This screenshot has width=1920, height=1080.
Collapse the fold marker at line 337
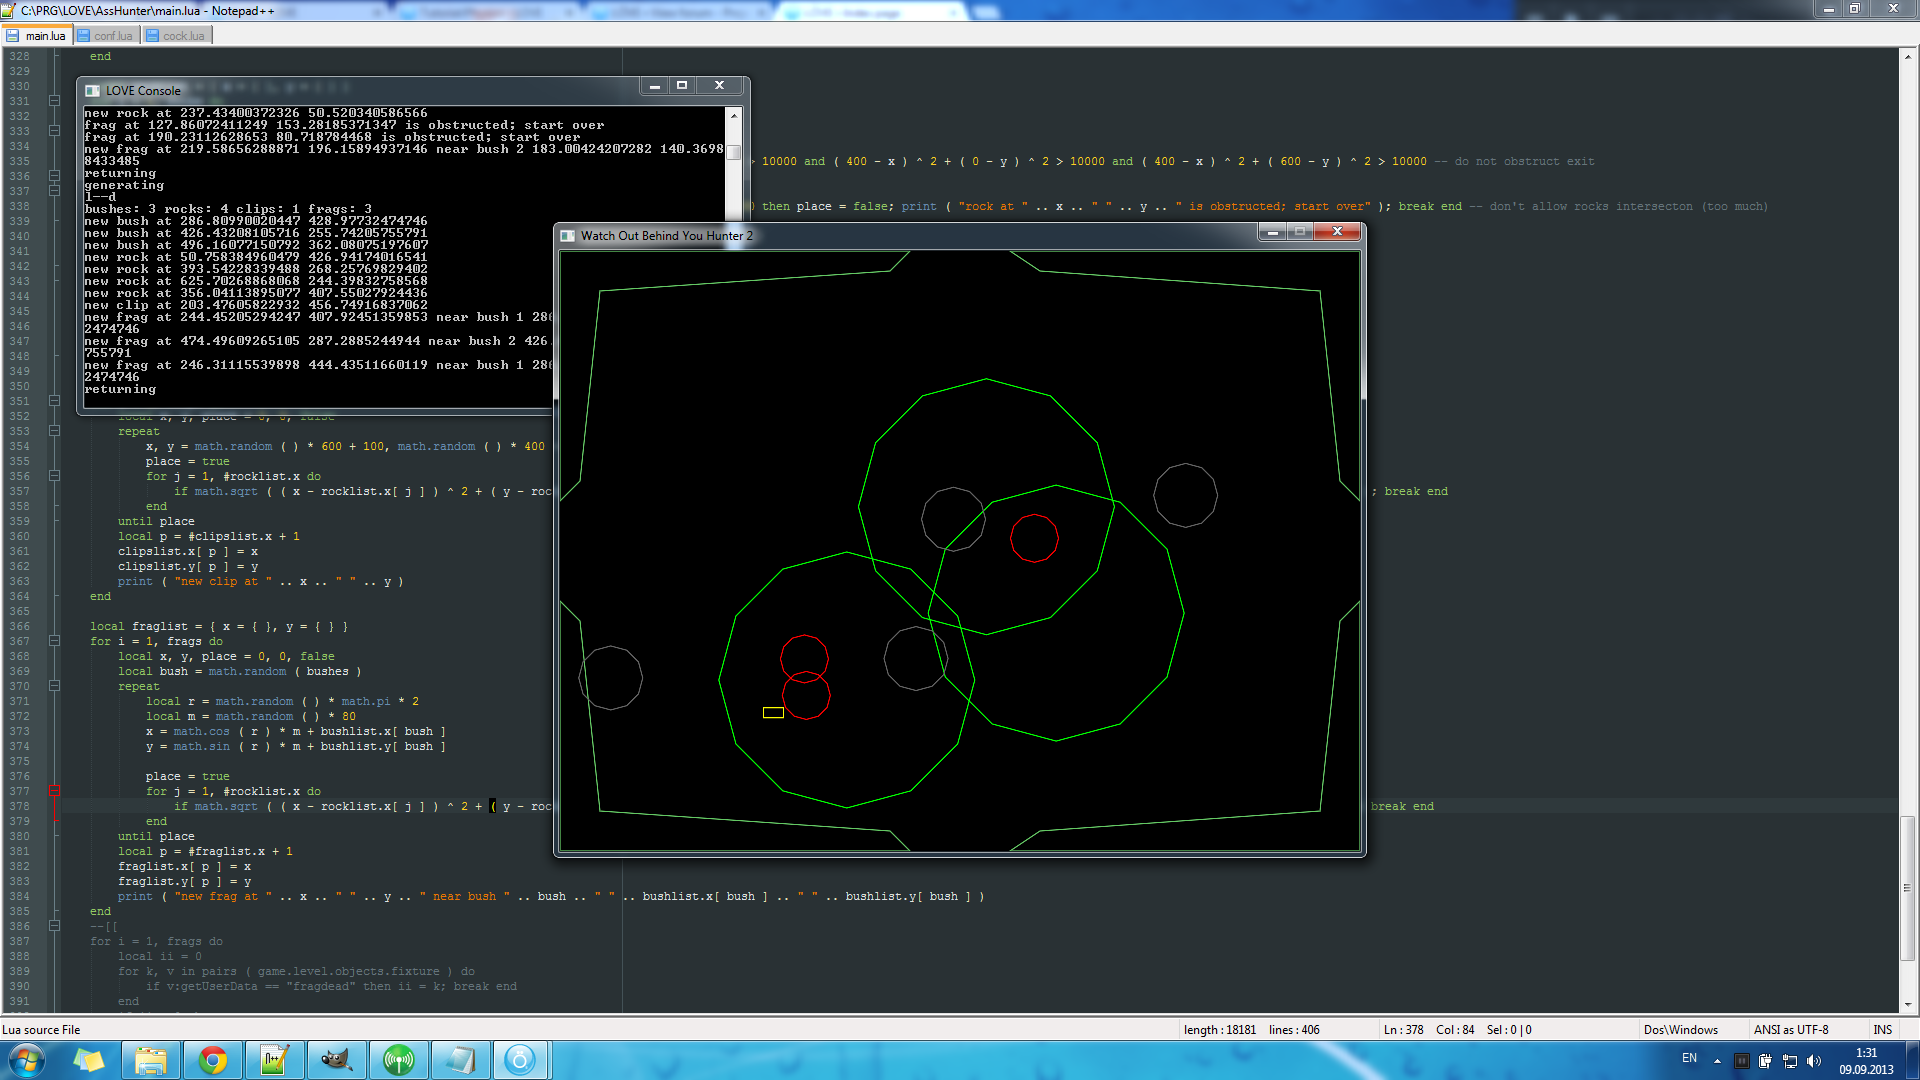click(x=55, y=191)
